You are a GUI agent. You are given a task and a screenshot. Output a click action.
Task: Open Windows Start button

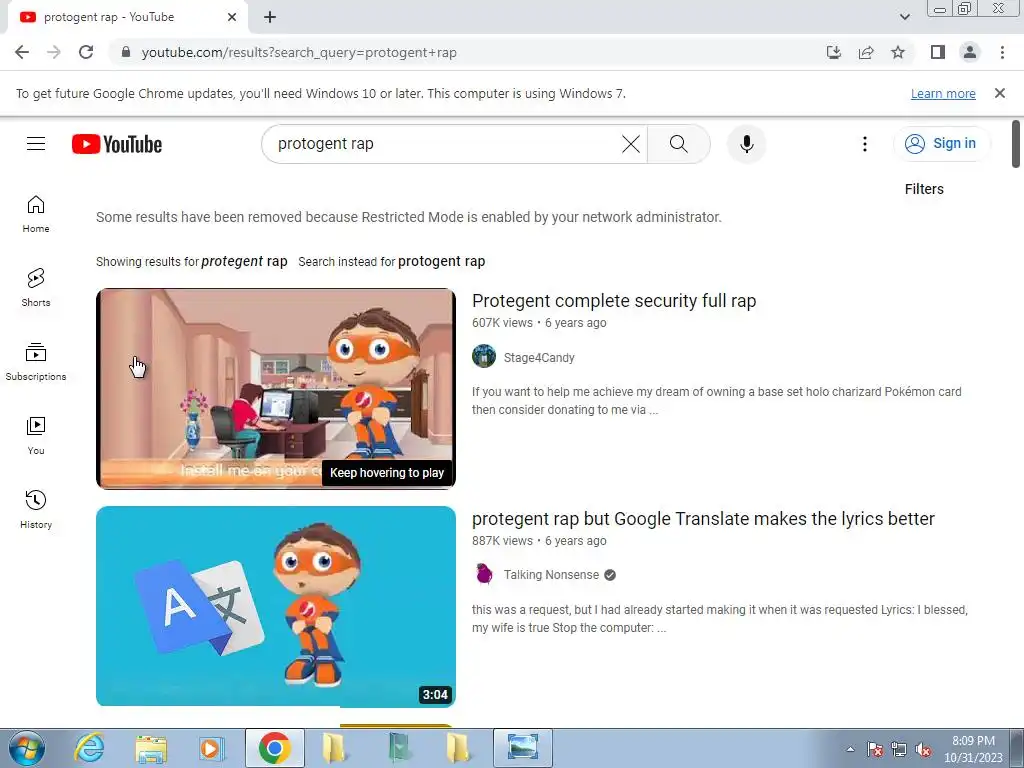click(27, 748)
